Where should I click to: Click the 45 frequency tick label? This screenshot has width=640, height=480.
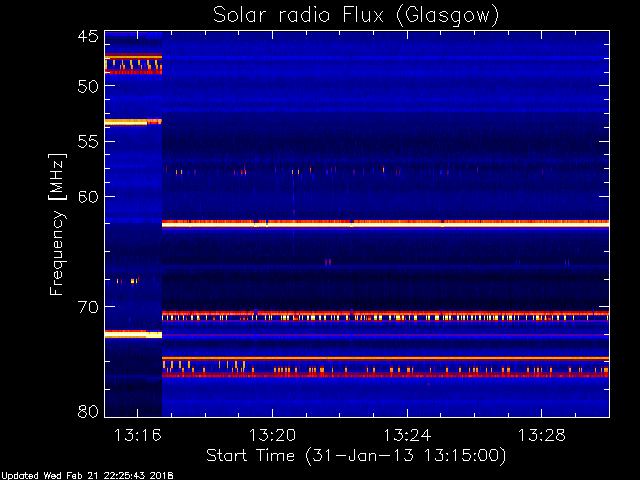[x=88, y=37]
